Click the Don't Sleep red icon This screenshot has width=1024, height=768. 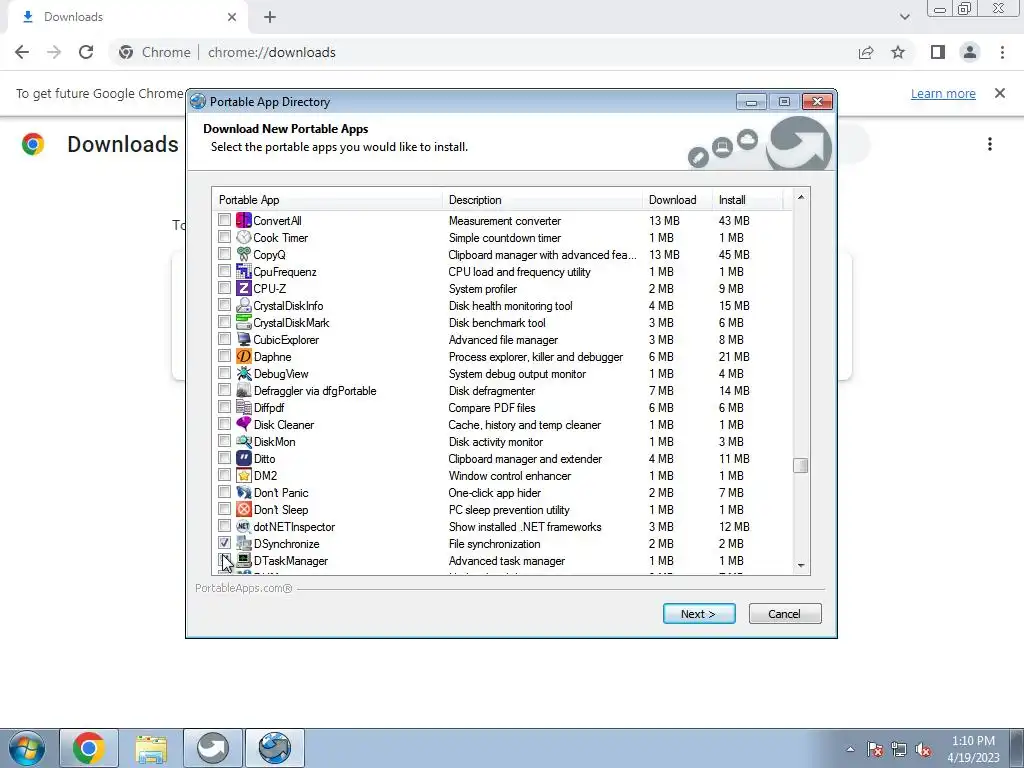pyautogui.click(x=244, y=509)
